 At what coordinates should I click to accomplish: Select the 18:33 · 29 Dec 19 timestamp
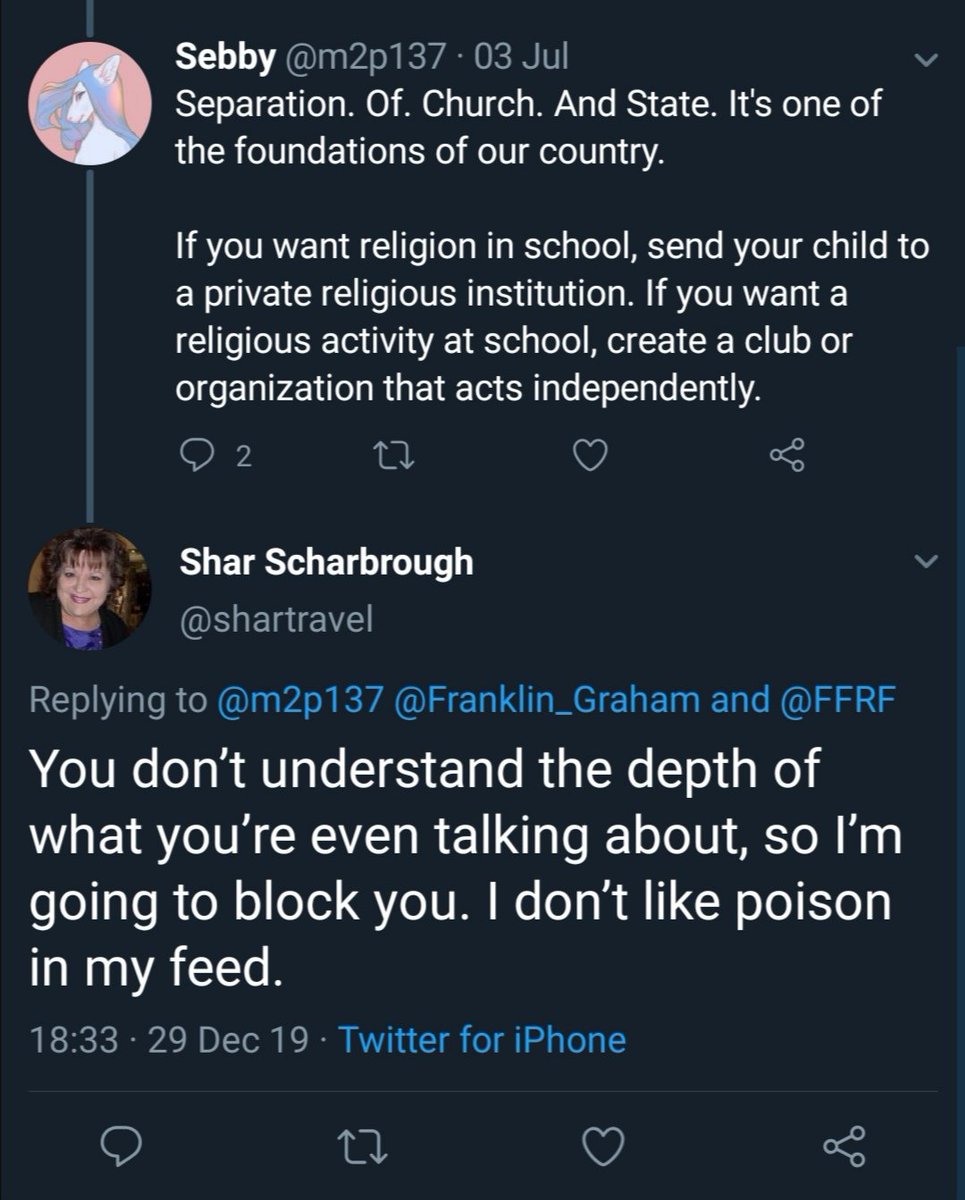(x=169, y=1040)
